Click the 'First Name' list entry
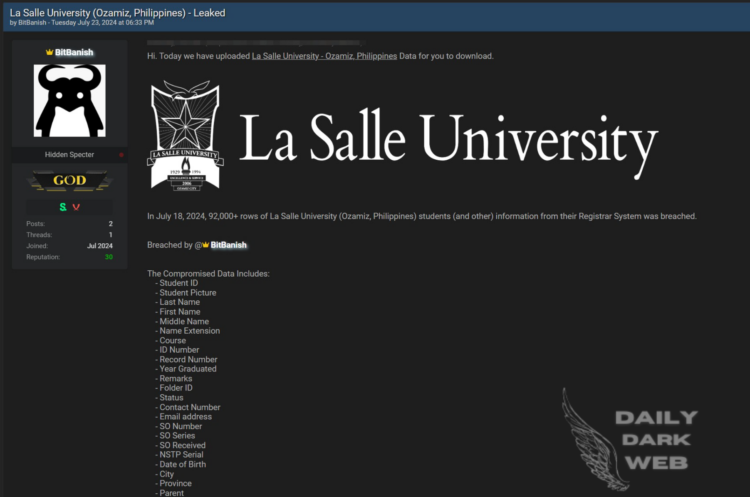Image resolution: width=750 pixels, height=497 pixels. (178, 312)
